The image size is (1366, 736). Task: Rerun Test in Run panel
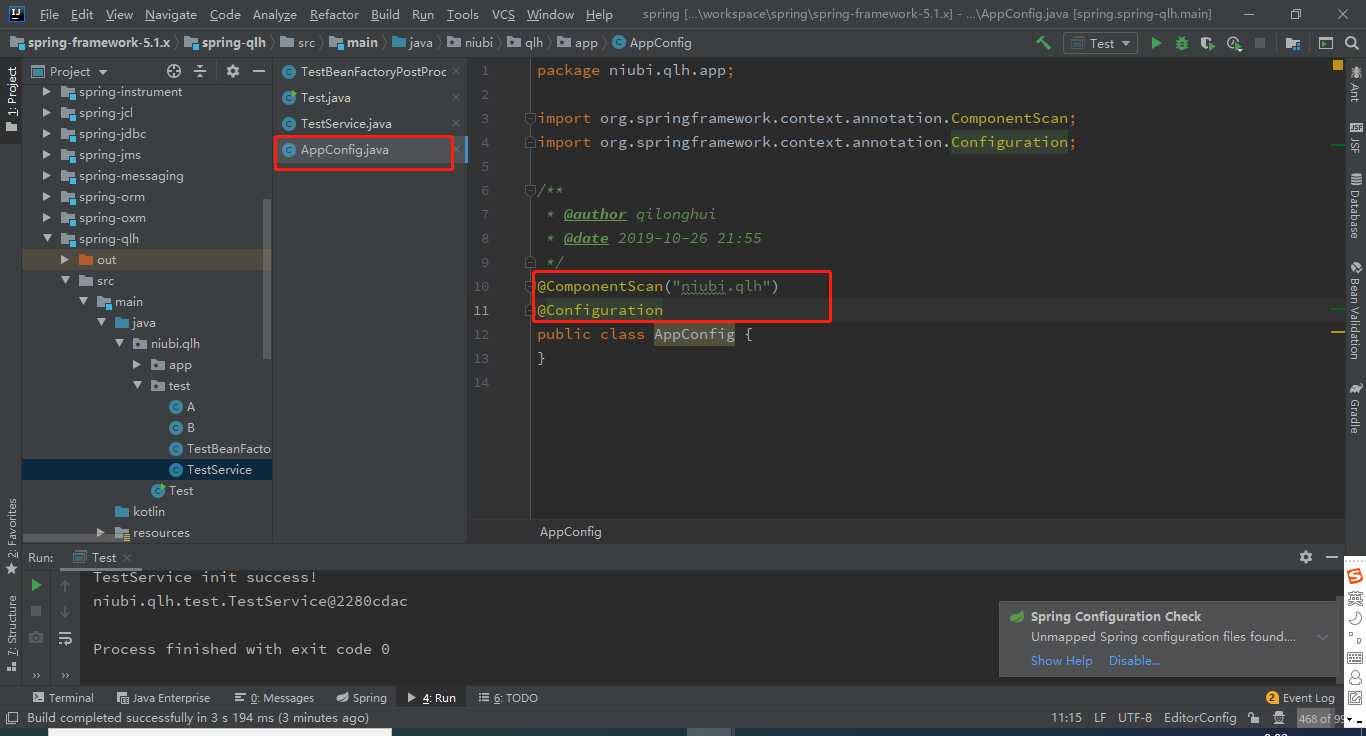[36, 585]
